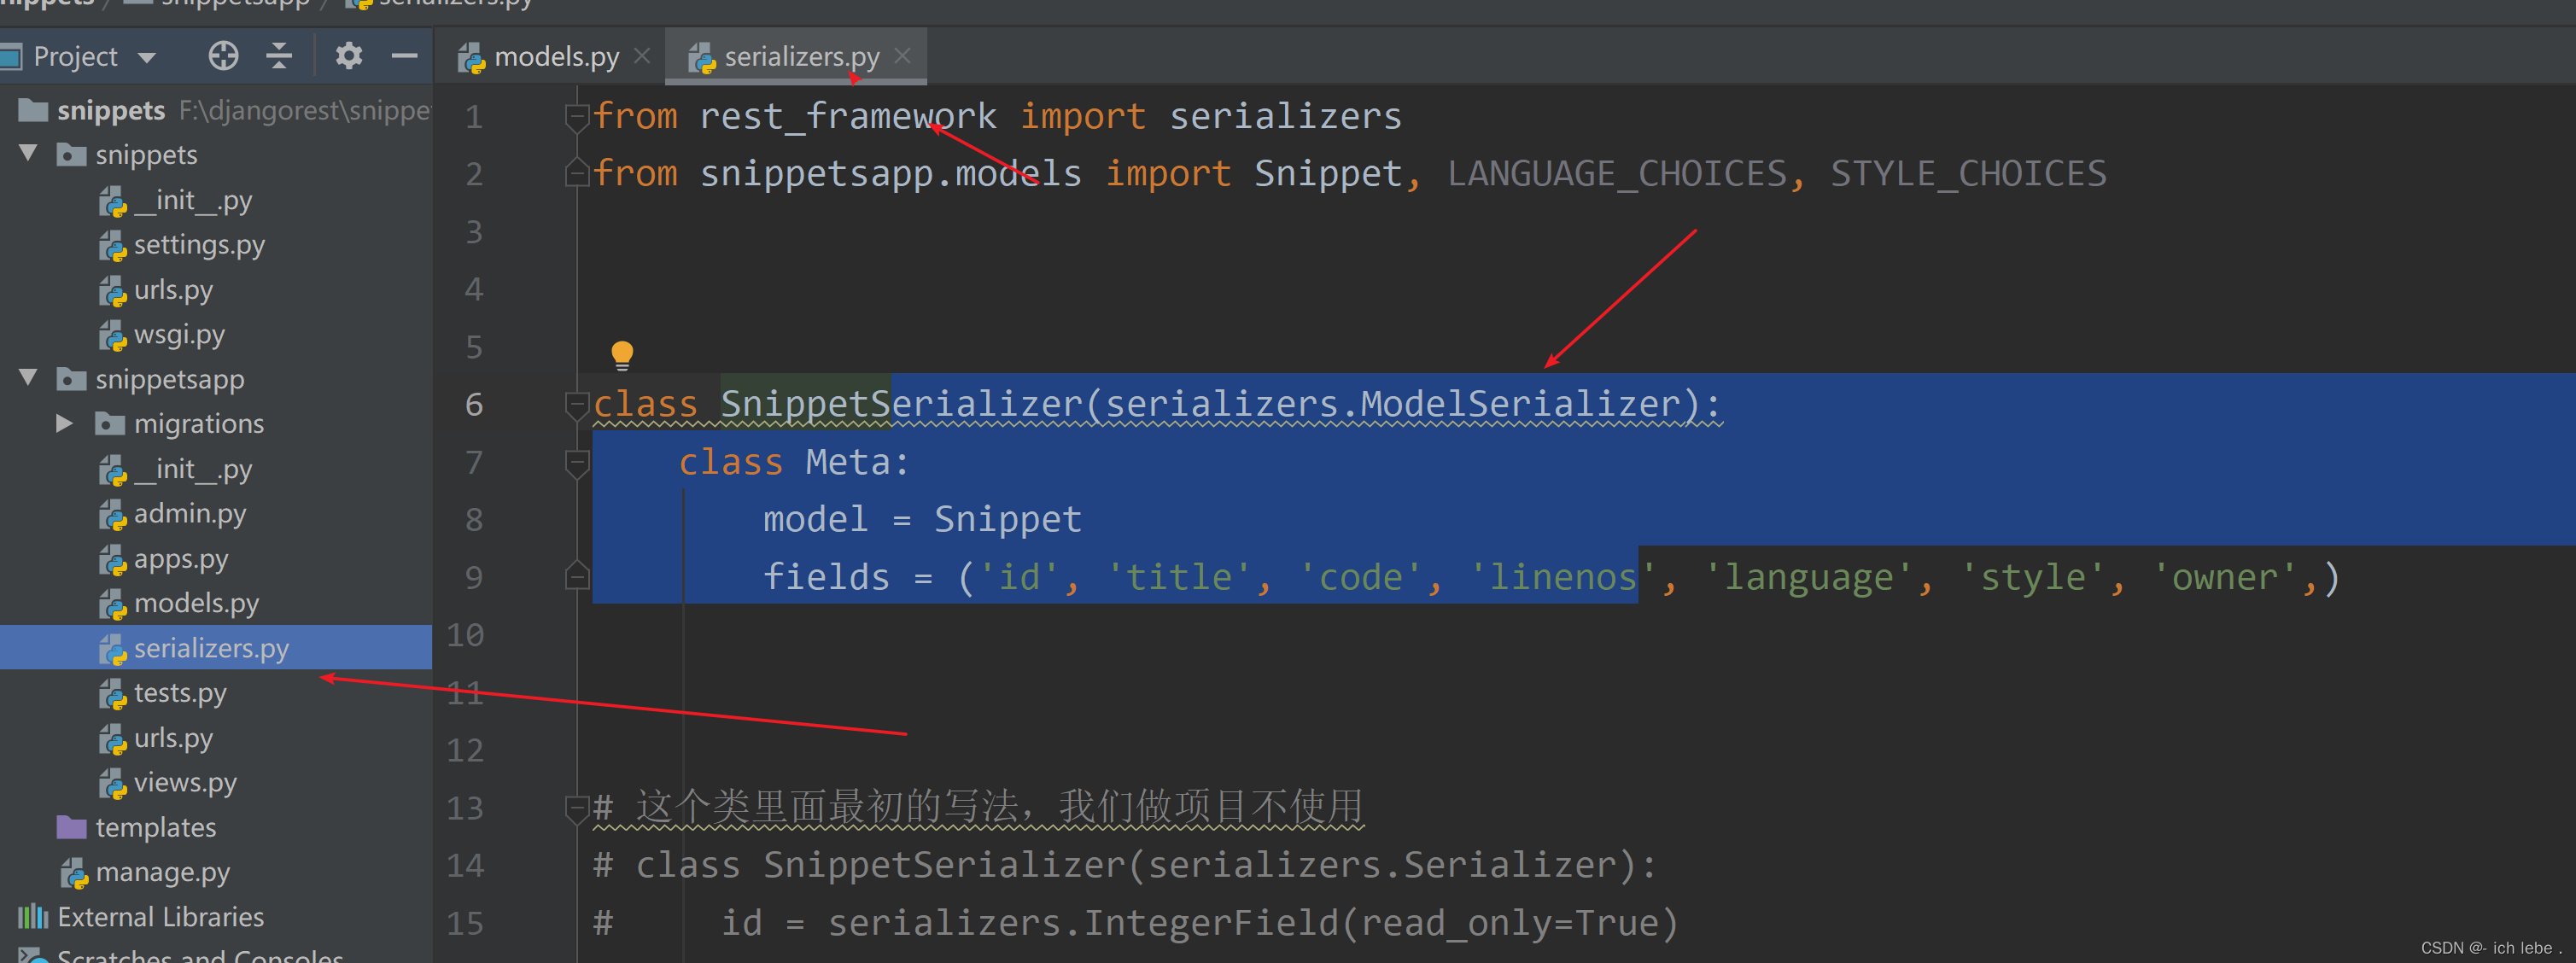
Task: Open the Project view dropdown
Action: [147, 58]
